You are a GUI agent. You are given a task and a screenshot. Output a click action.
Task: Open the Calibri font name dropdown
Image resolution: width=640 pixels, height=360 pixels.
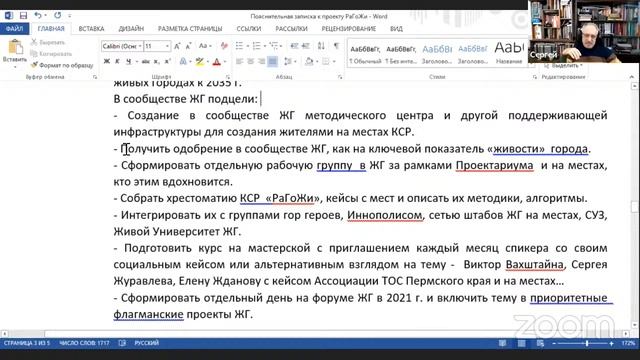click(x=140, y=46)
